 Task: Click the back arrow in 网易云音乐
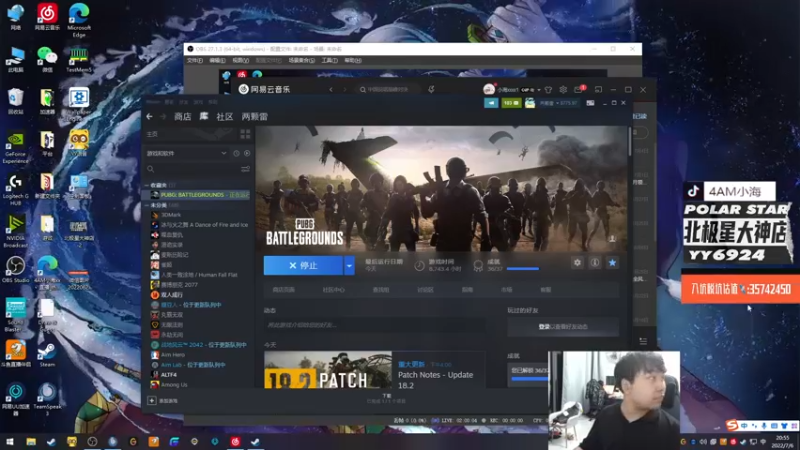pos(331,89)
